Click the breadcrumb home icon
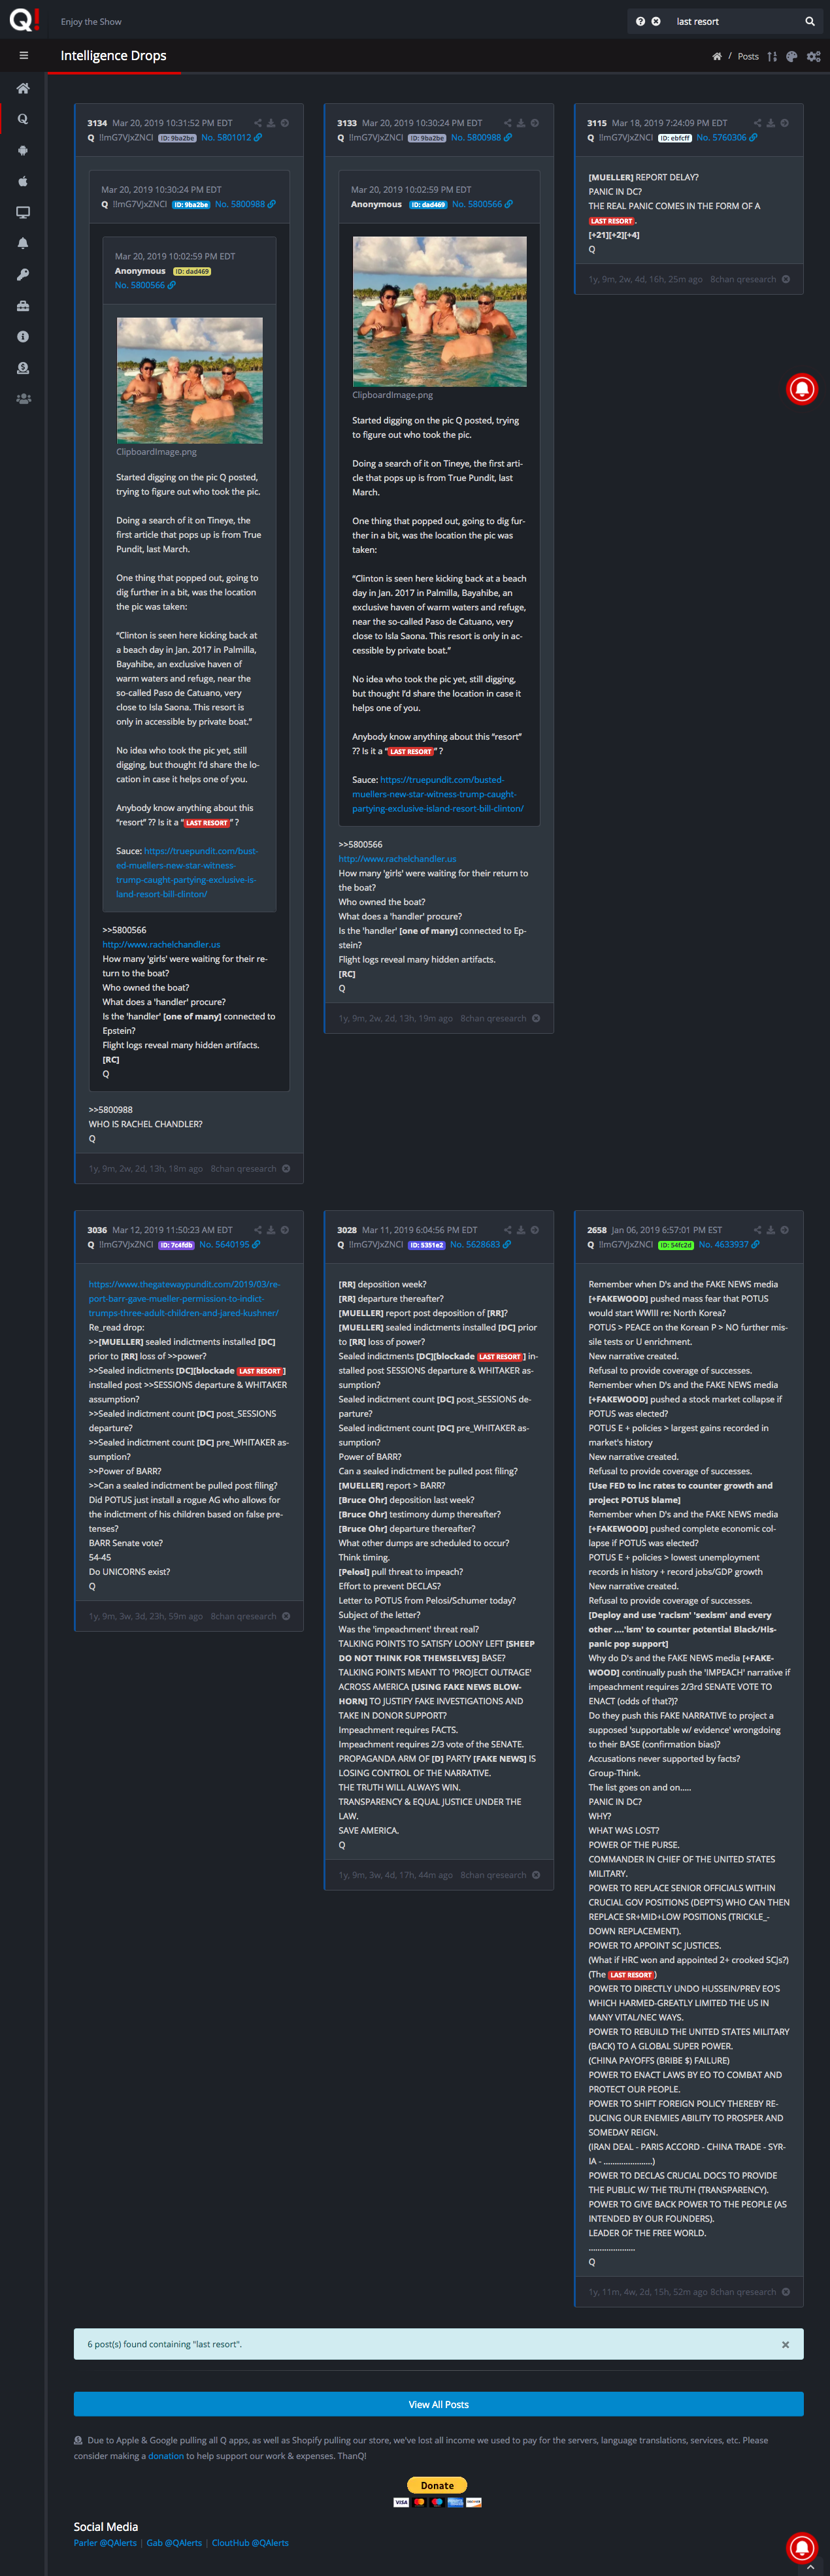This screenshot has width=830, height=2576. click(x=717, y=57)
